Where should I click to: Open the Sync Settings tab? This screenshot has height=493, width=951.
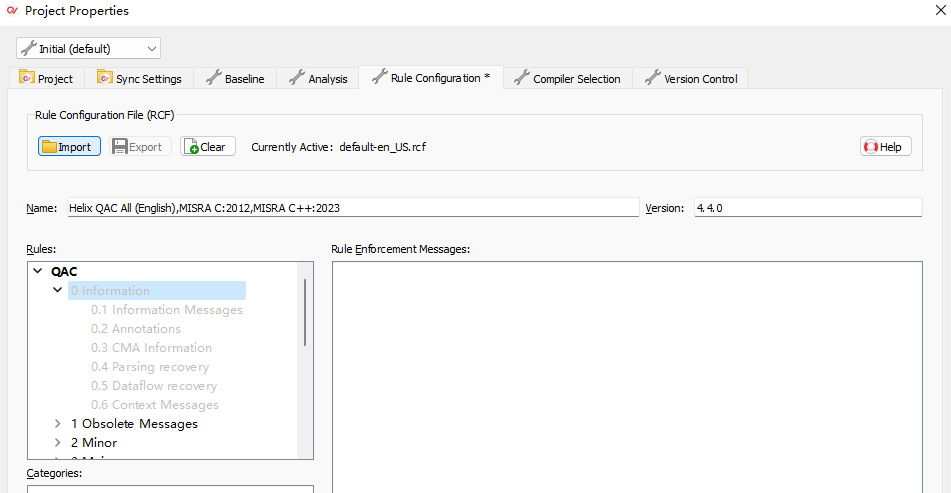click(139, 79)
